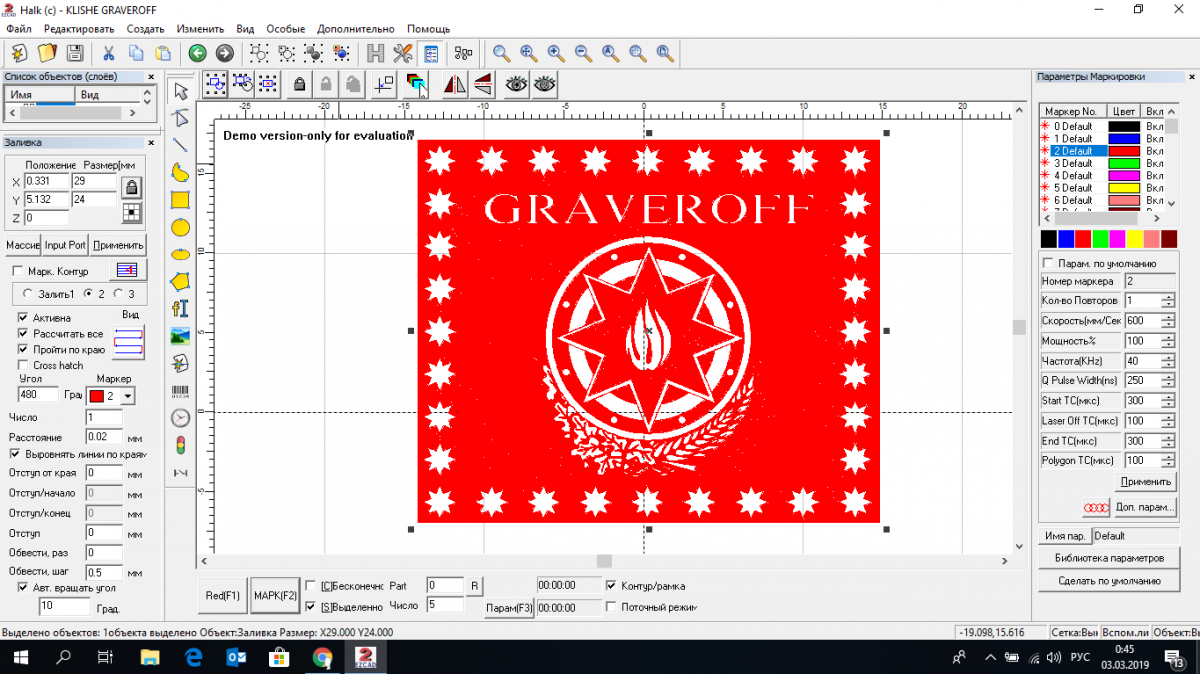Viewport: 1200px width, 674px height.
Task: Open the Создать menu
Action: coord(146,29)
